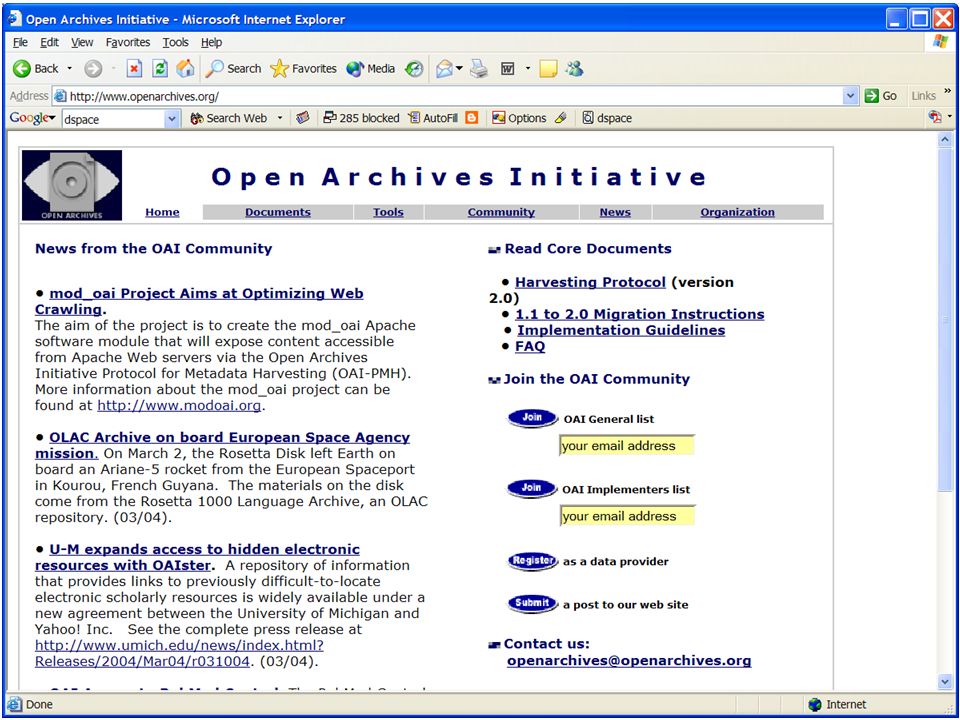Go to the Organization tab
The height and width of the screenshot is (720, 960).
738,212
